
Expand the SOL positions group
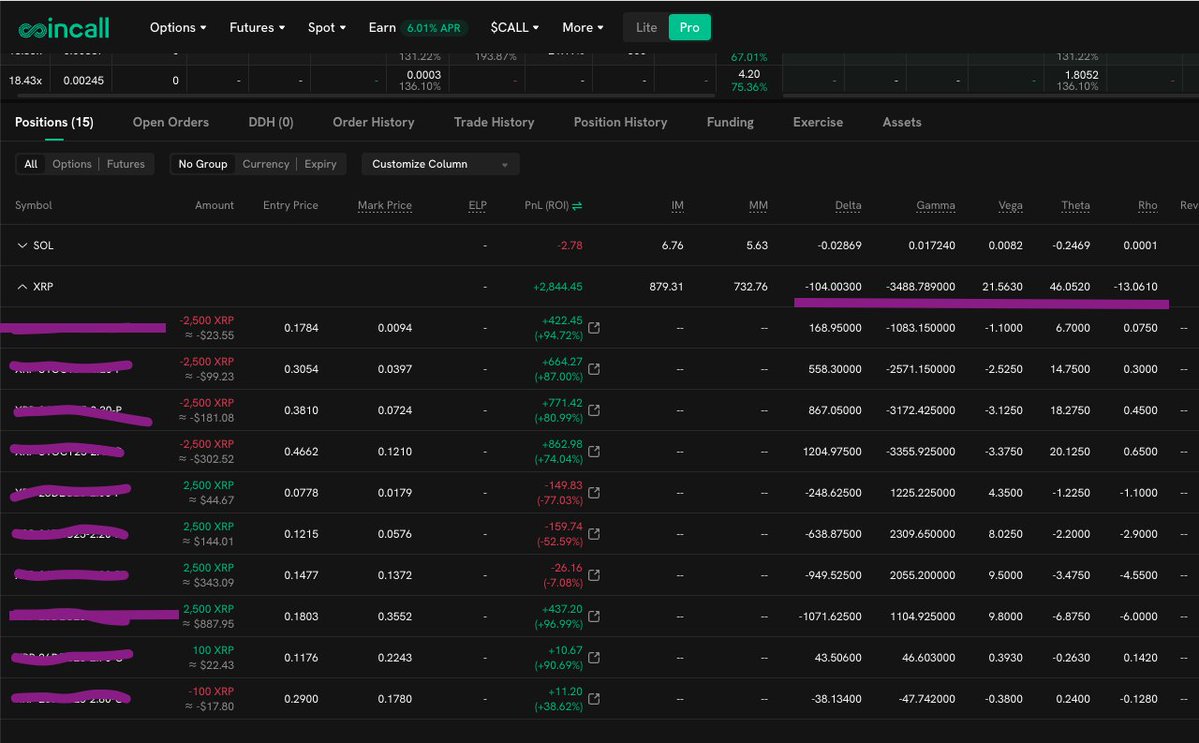coord(23,246)
